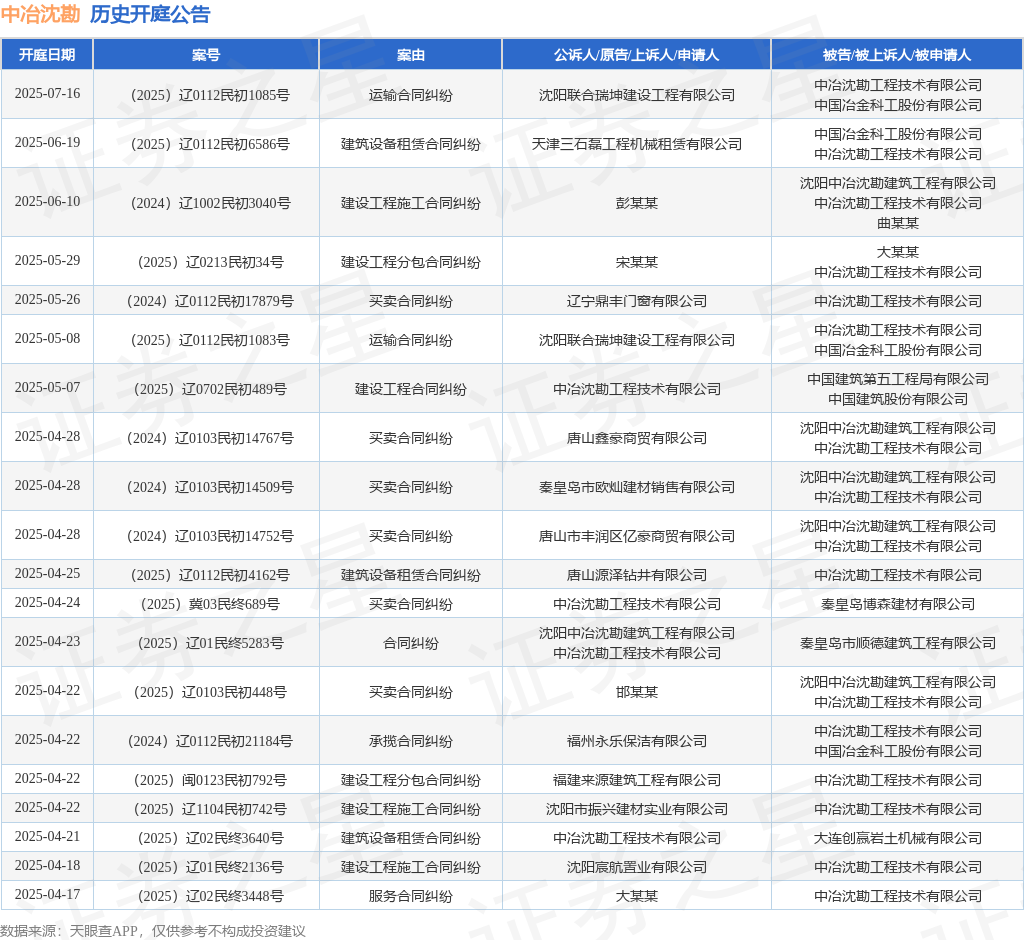The height and width of the screenshot is (940, 1024).
Task: Click case number （2025）辽0112民初1085号
Action: pyautogui.click(x=210, y=95)
